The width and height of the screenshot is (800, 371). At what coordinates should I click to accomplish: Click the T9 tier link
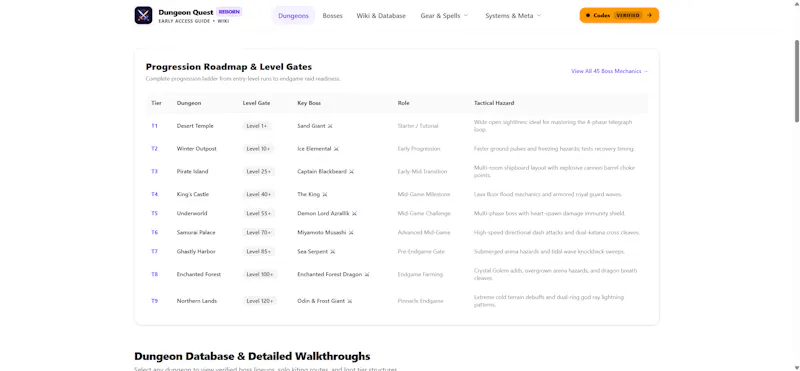click(x=154, y=301)
